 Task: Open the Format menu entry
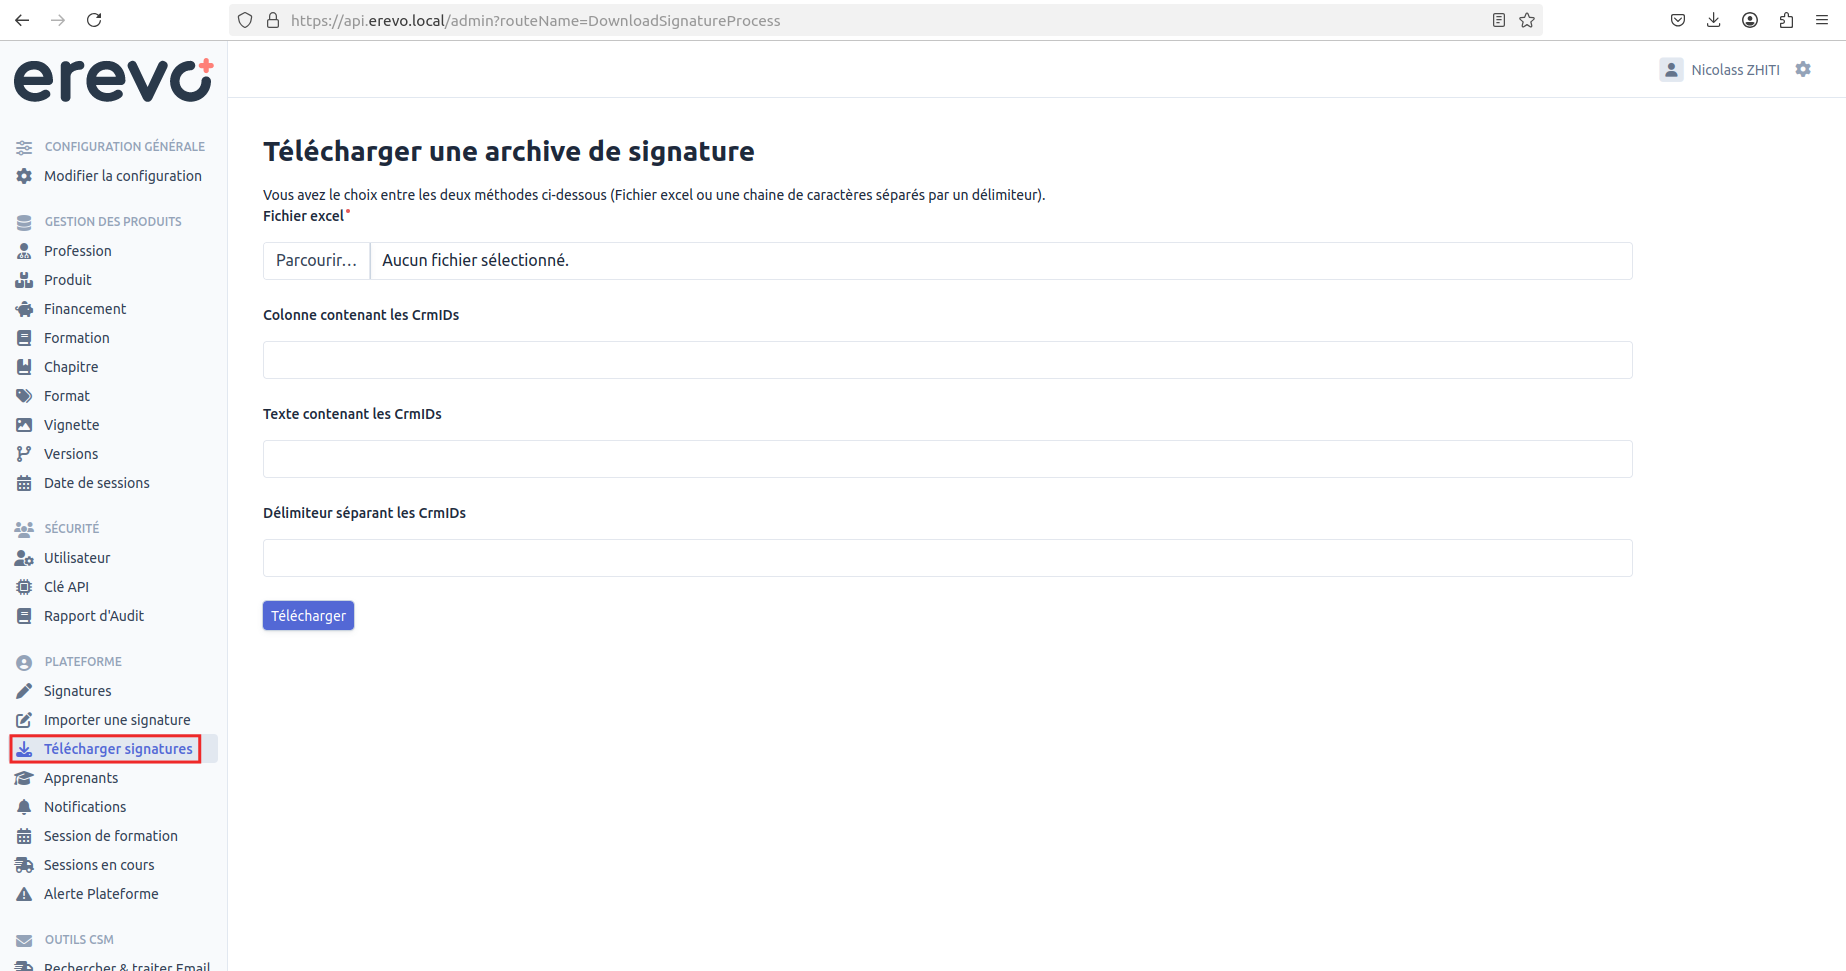click(x=67, y=396)
